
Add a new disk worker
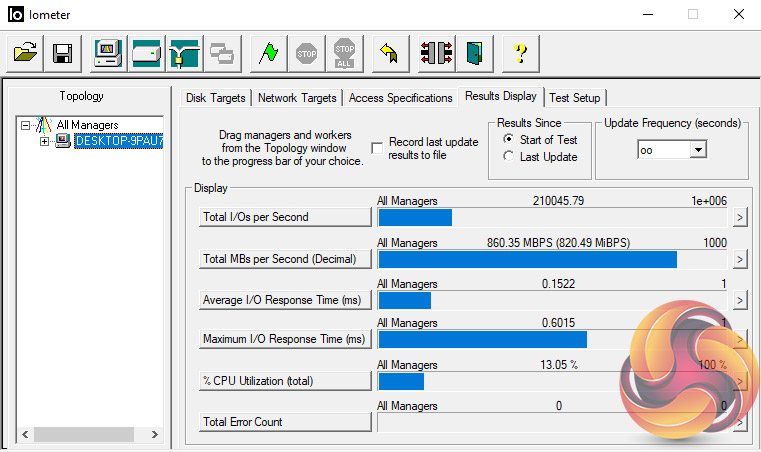[147, 53]
